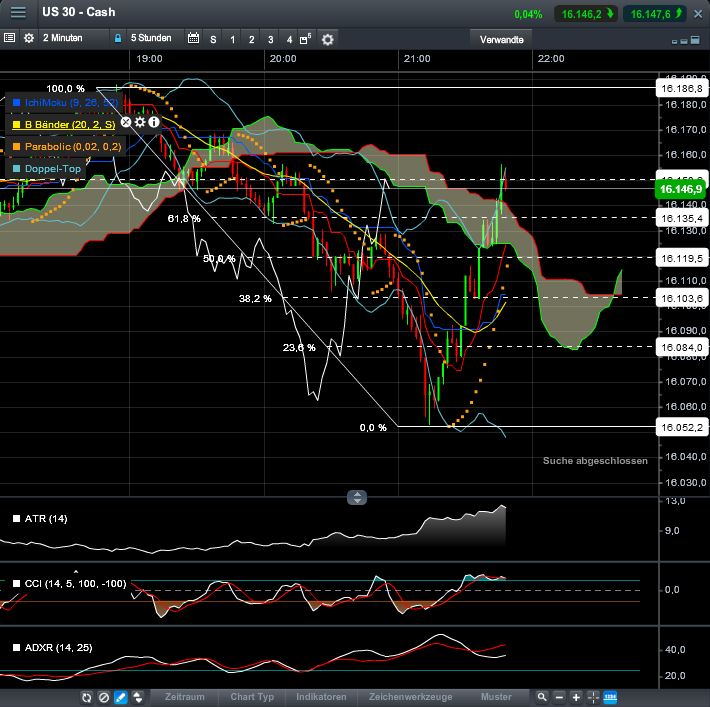
Task: Click the 16.119,5 price axis label
Action: pyautogui.click(x=681, y=258)
